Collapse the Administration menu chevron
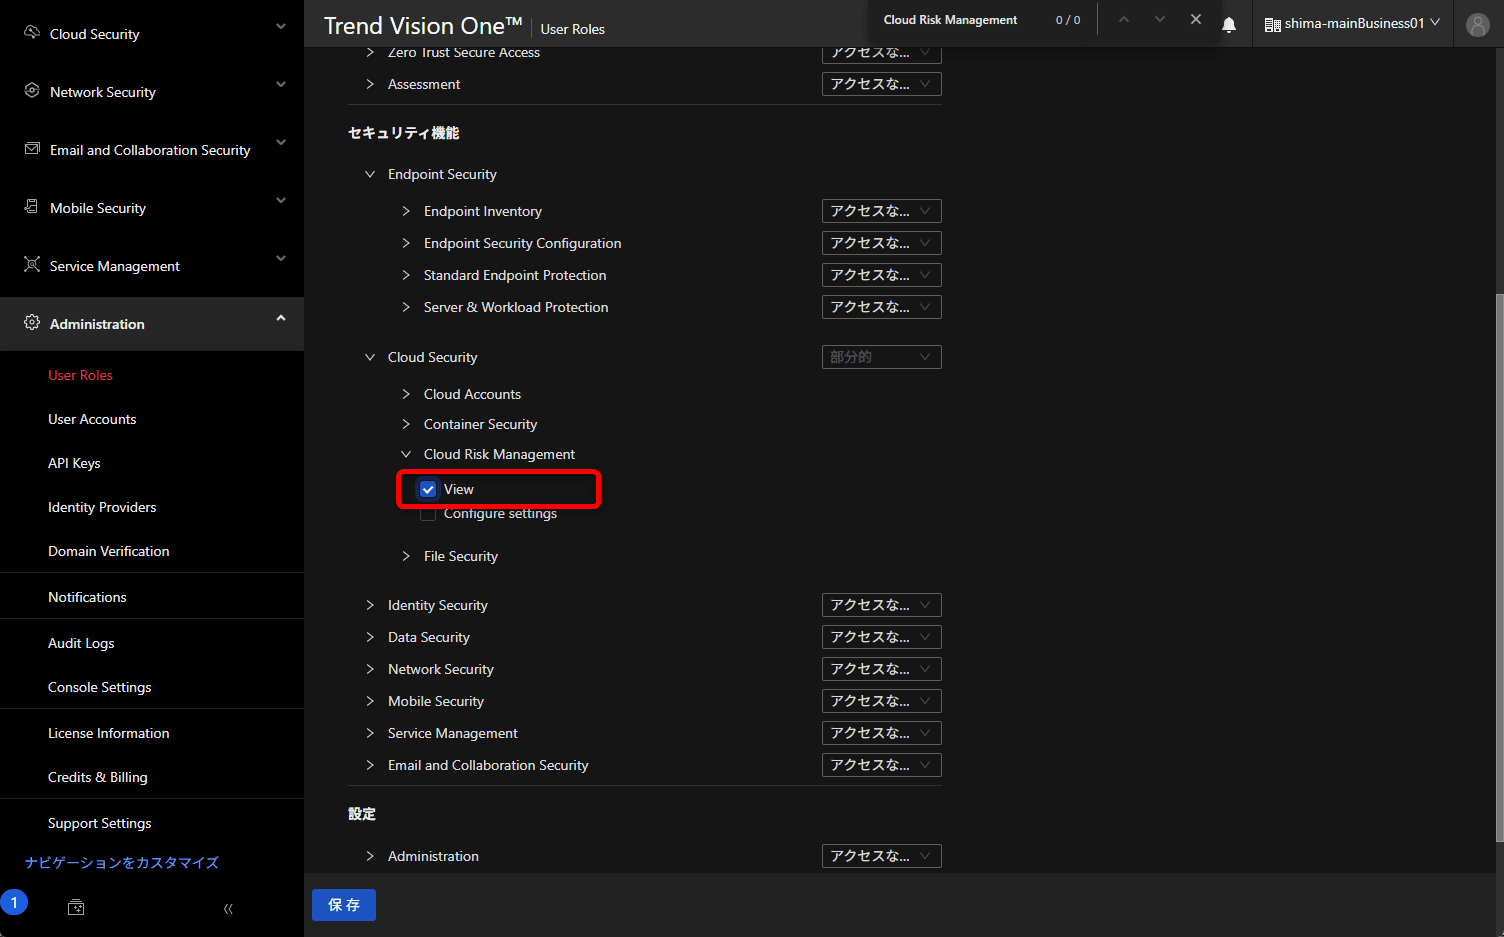This screenshot has height=937, width=1504. click(x=281, y=318)
